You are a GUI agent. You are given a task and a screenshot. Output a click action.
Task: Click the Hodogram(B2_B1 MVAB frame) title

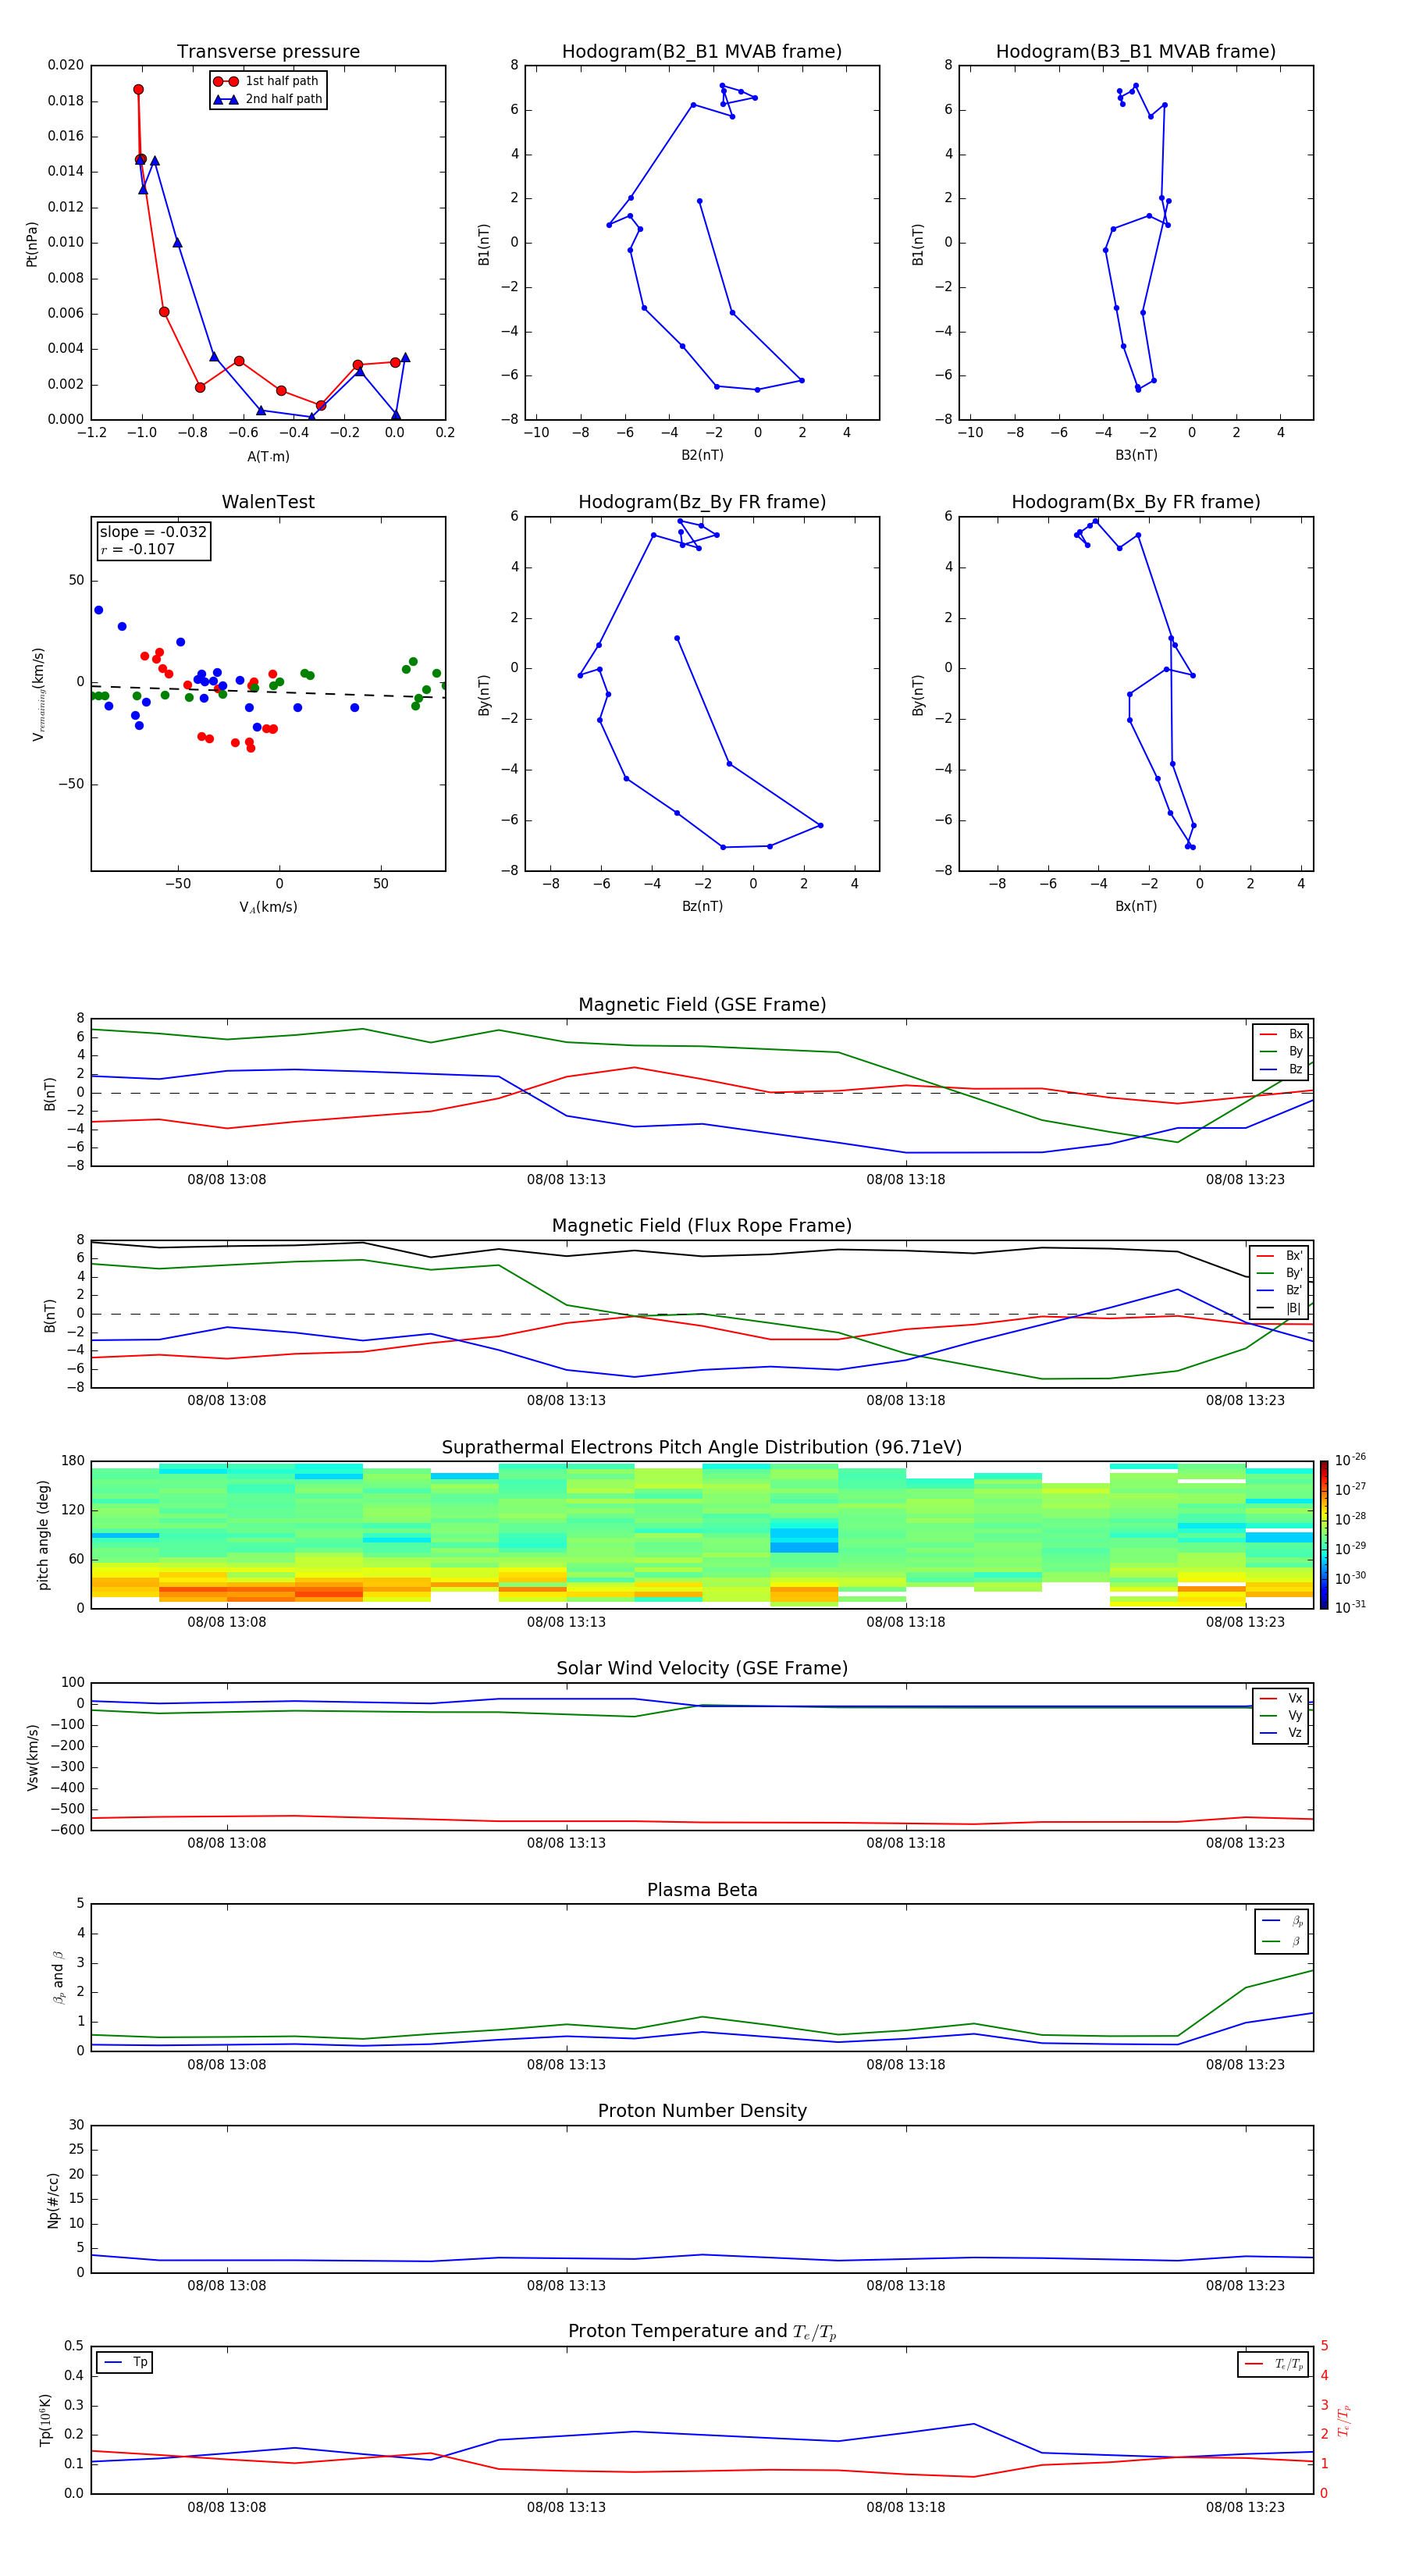pyautogui.click(x=702, y=52)
